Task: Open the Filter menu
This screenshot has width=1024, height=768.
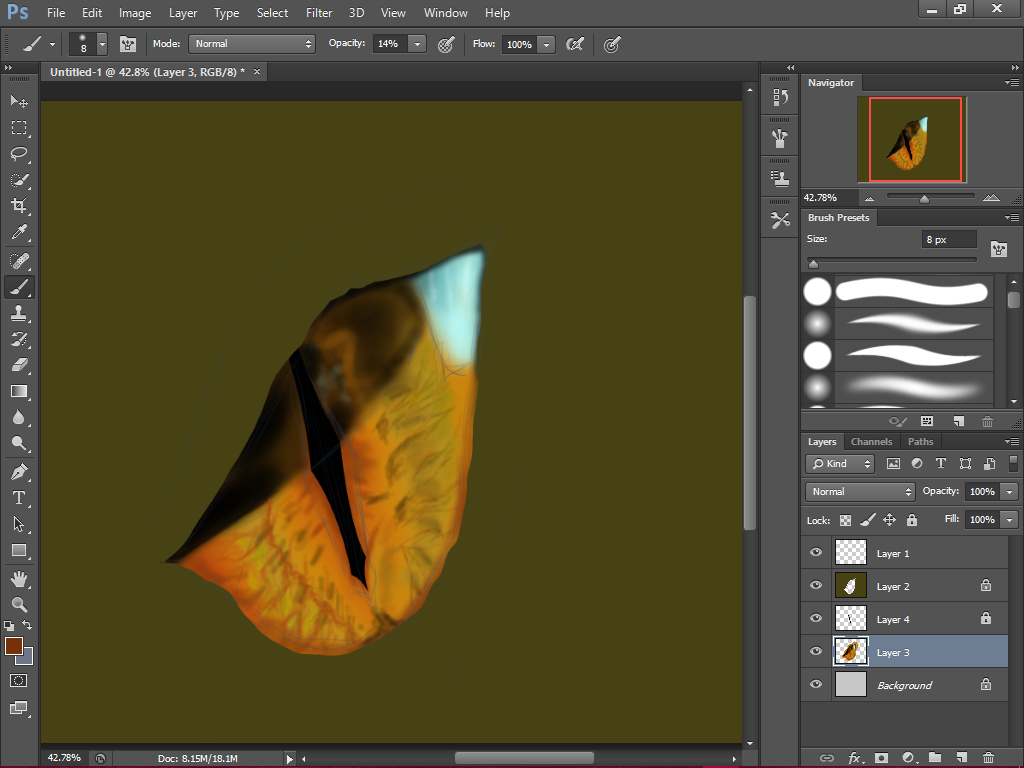Action: click(319, 13)
